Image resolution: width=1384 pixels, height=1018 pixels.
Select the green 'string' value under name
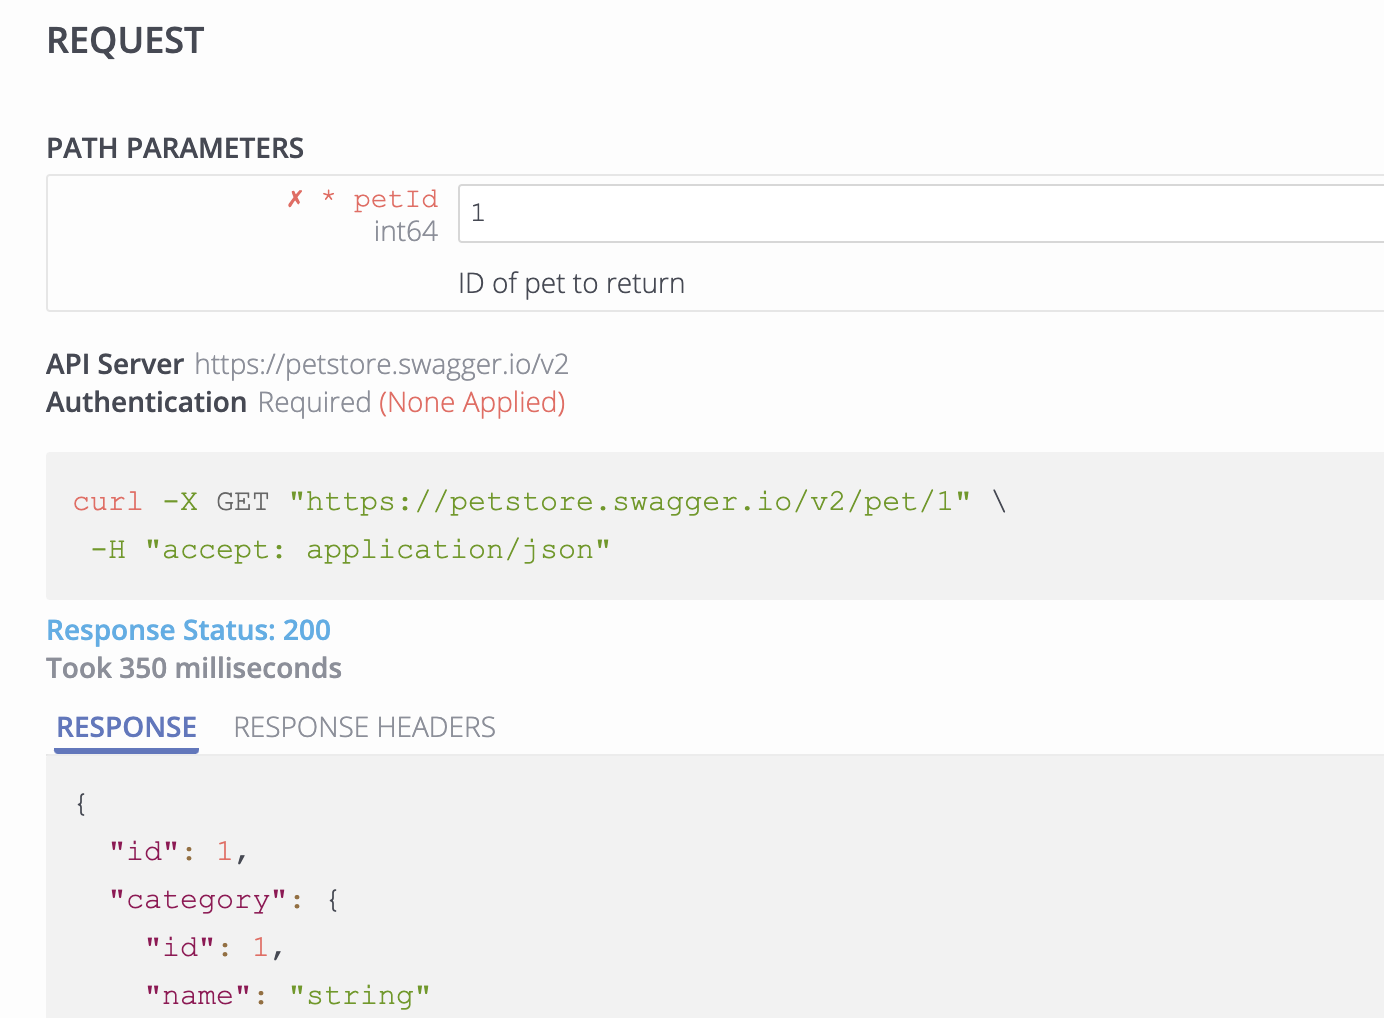click(360, 995)
